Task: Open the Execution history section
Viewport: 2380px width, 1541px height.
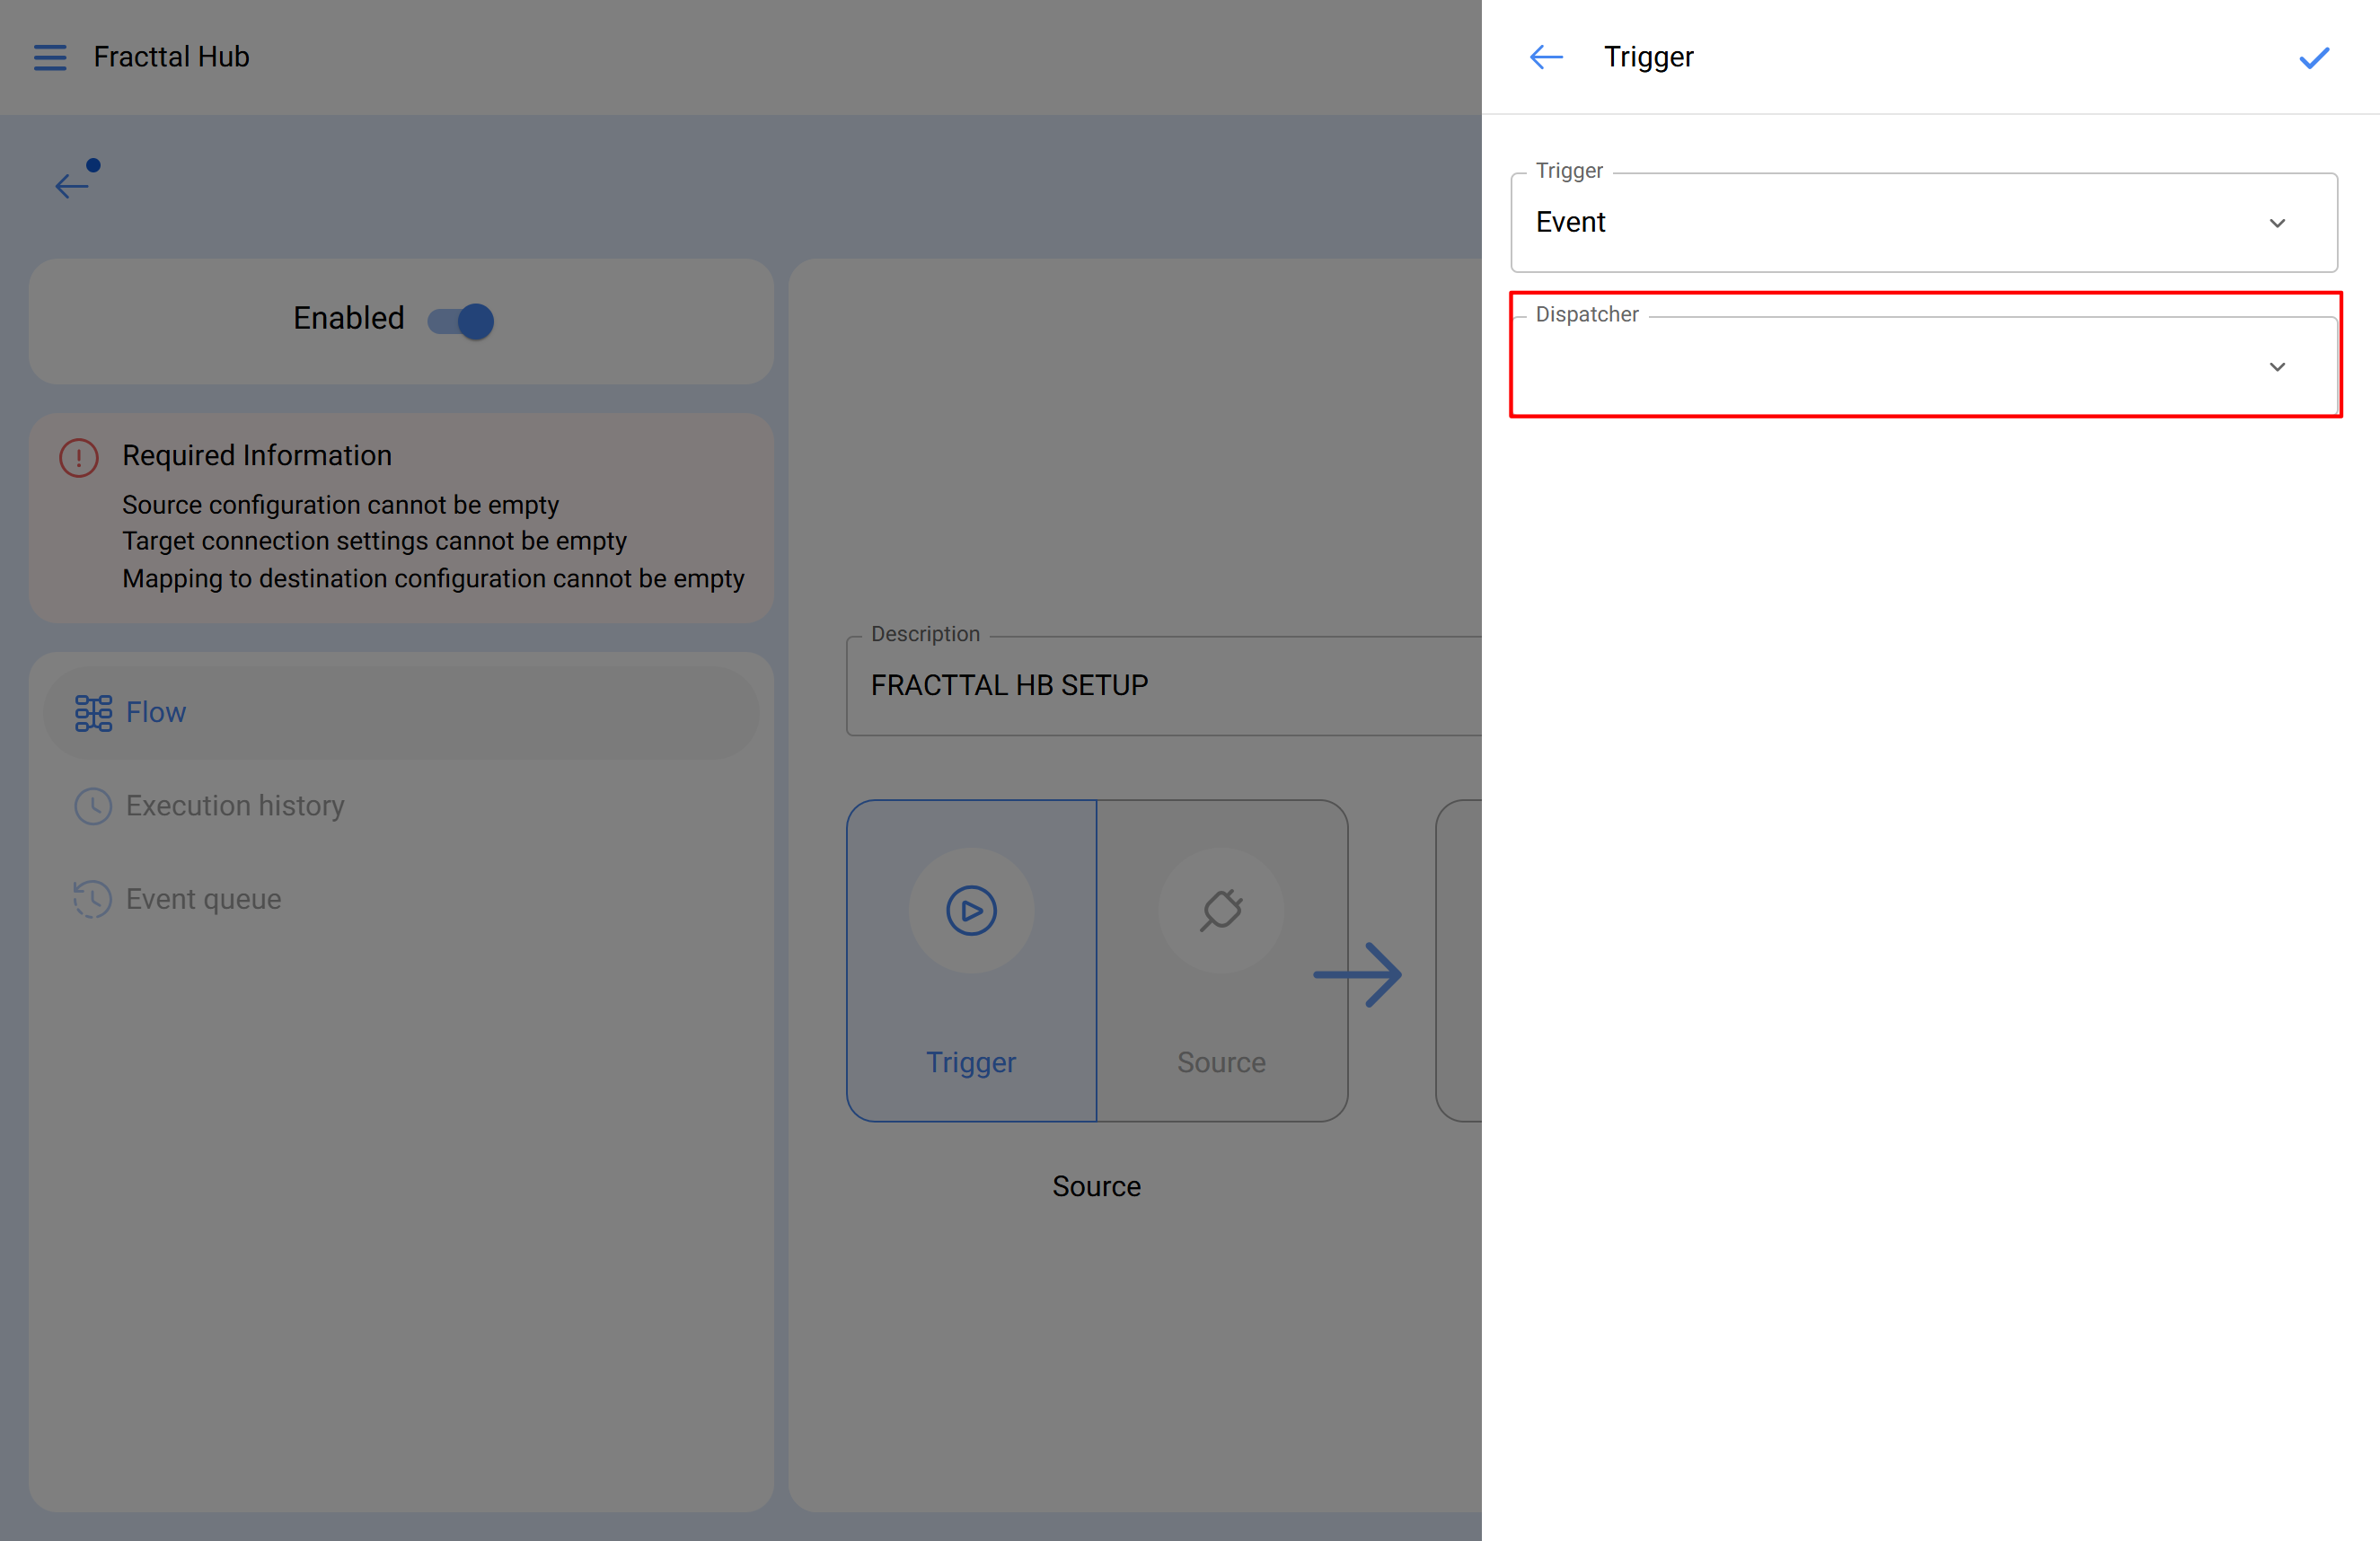Action: pyautogui.click(x=235, y=806)
